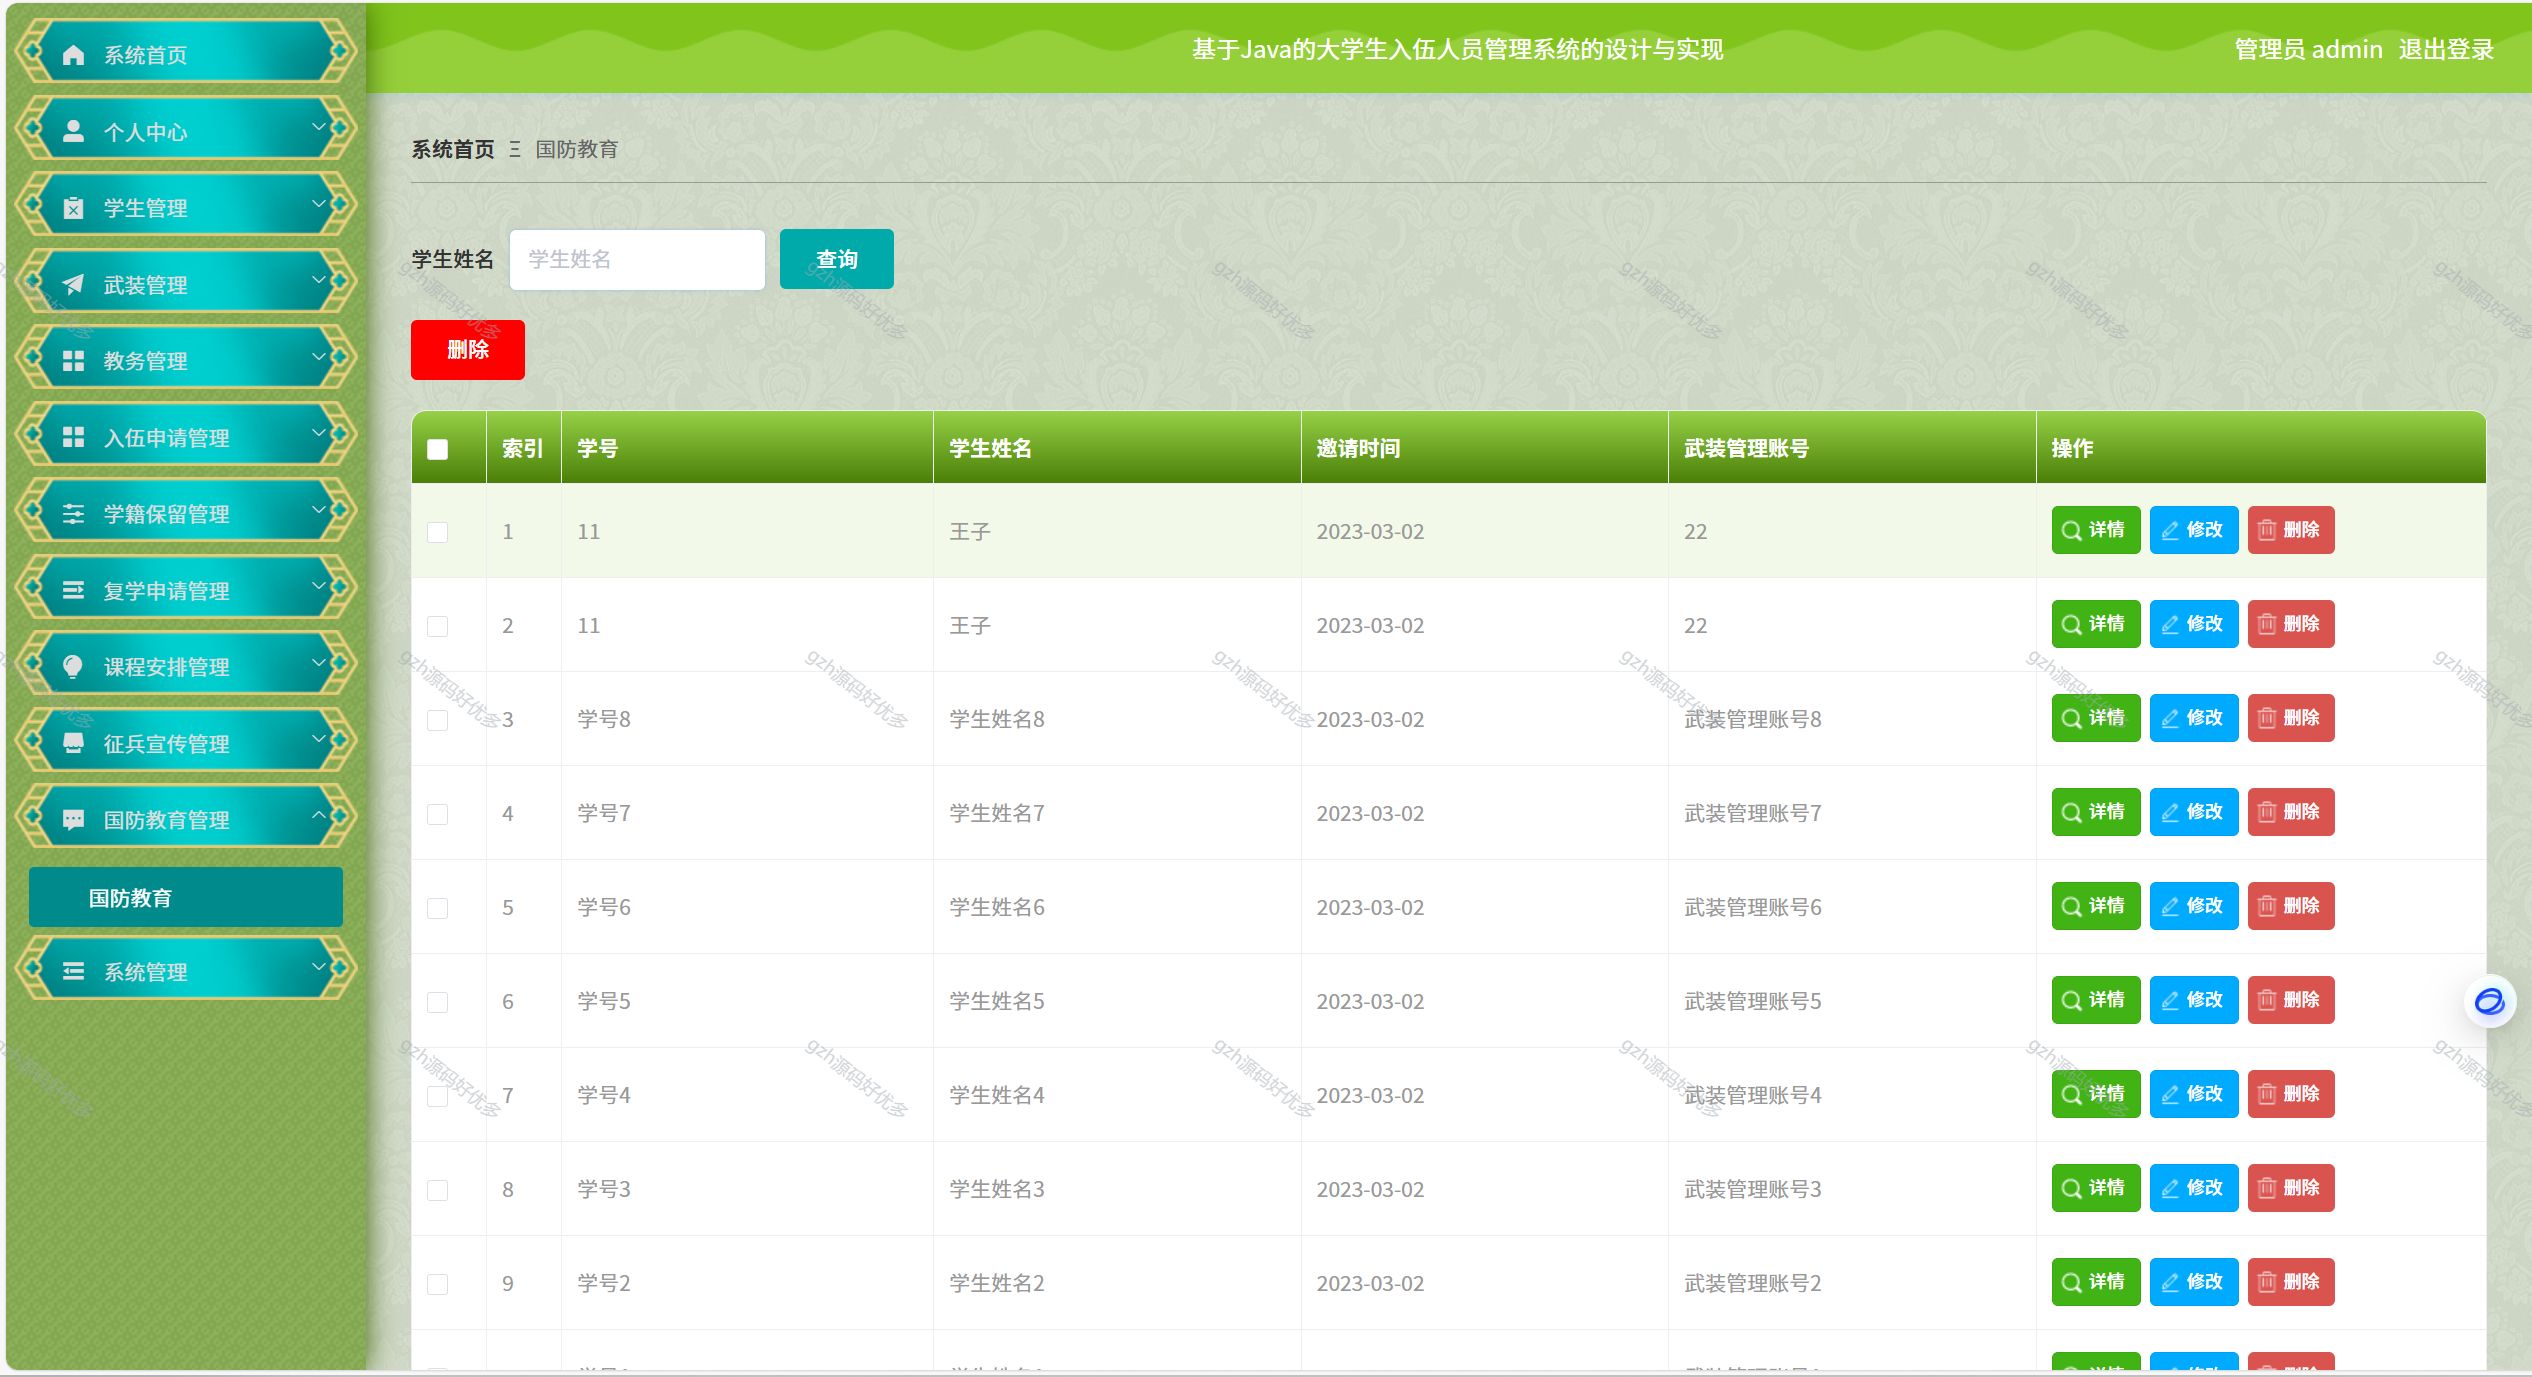
Task: Expand the 系统管理 menu chevron
Action: pyautogui.click(x=318, y=967)
